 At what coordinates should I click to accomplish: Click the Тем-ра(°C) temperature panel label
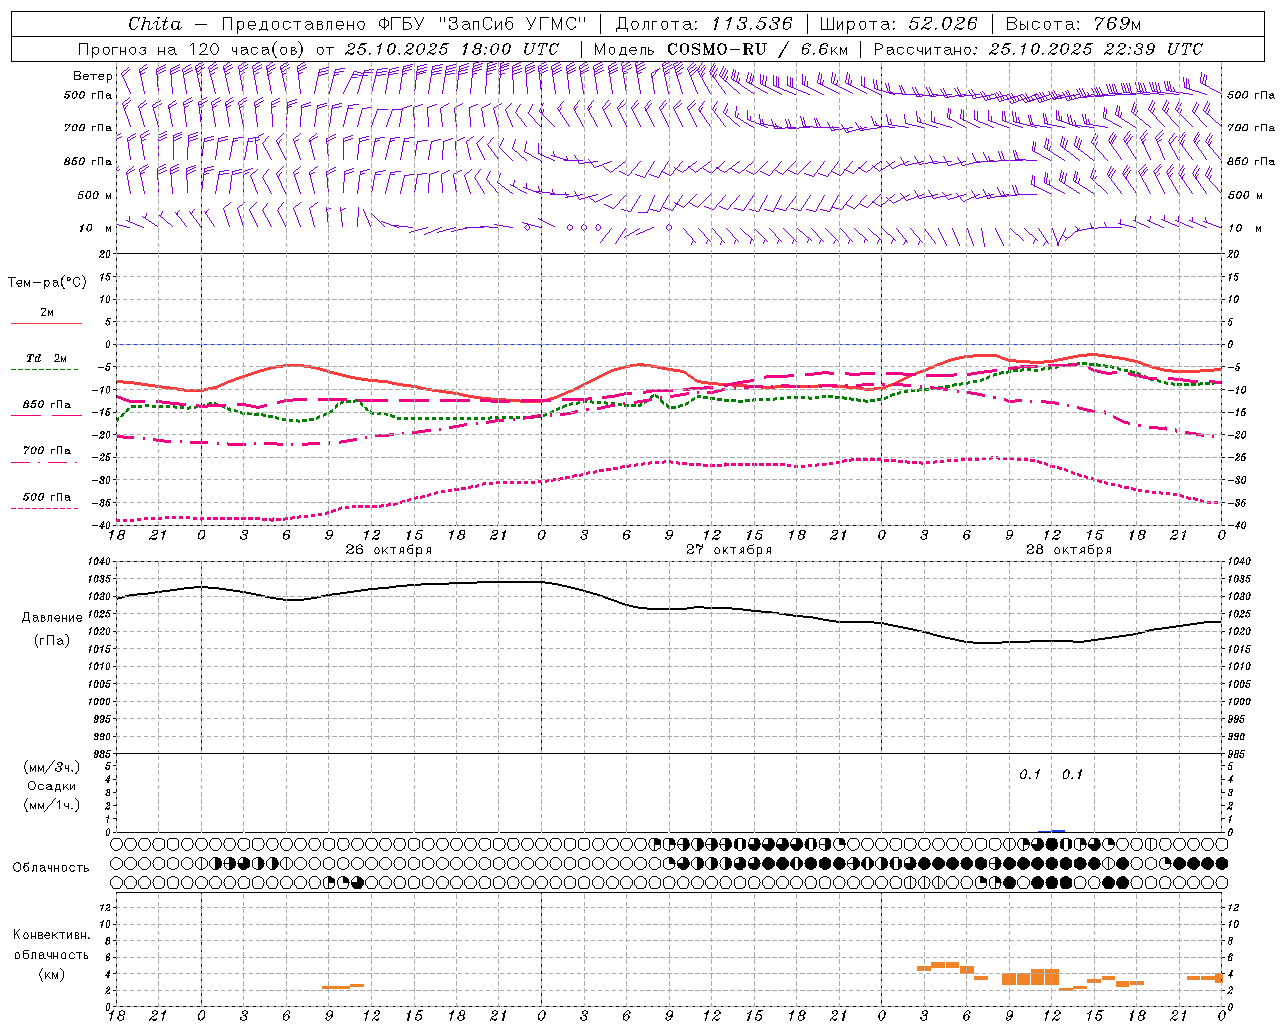pos(47,282)
